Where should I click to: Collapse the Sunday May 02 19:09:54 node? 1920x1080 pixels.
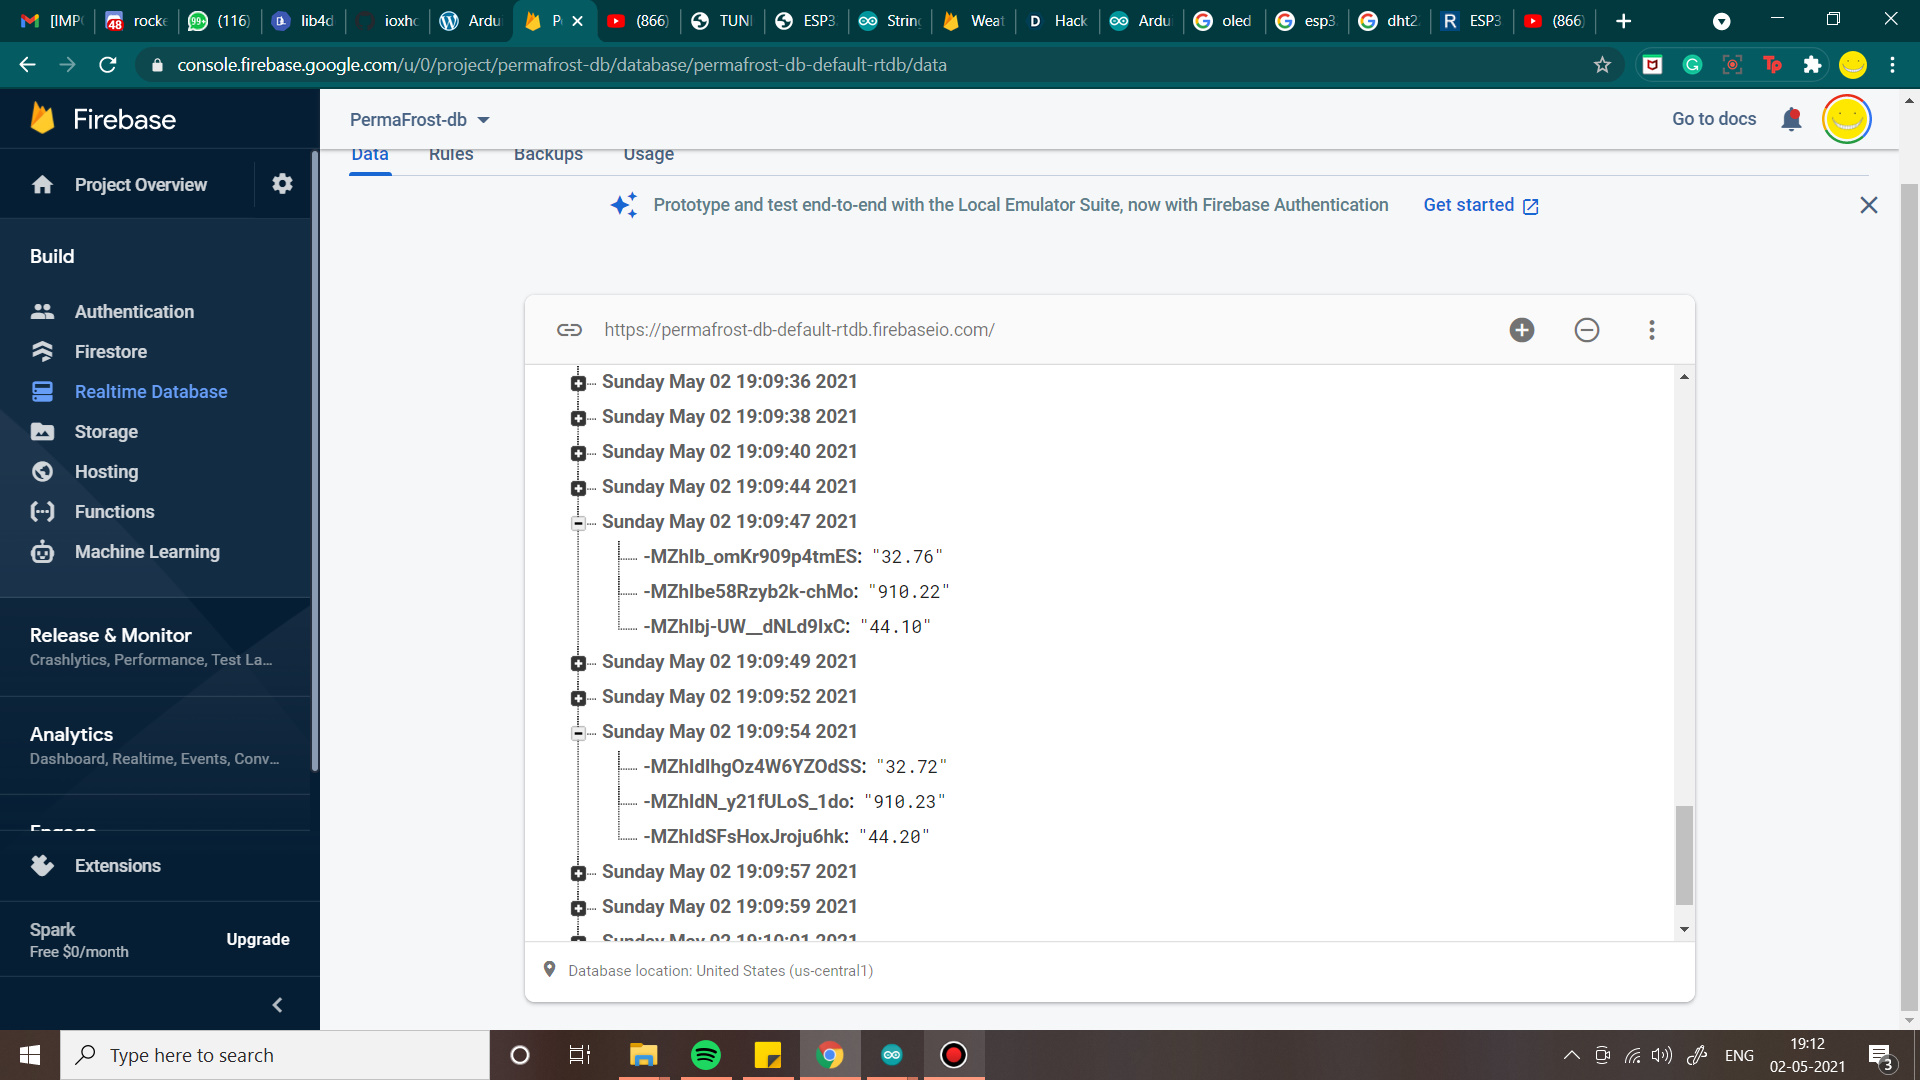pyautogui.click(x=578, y=733)
